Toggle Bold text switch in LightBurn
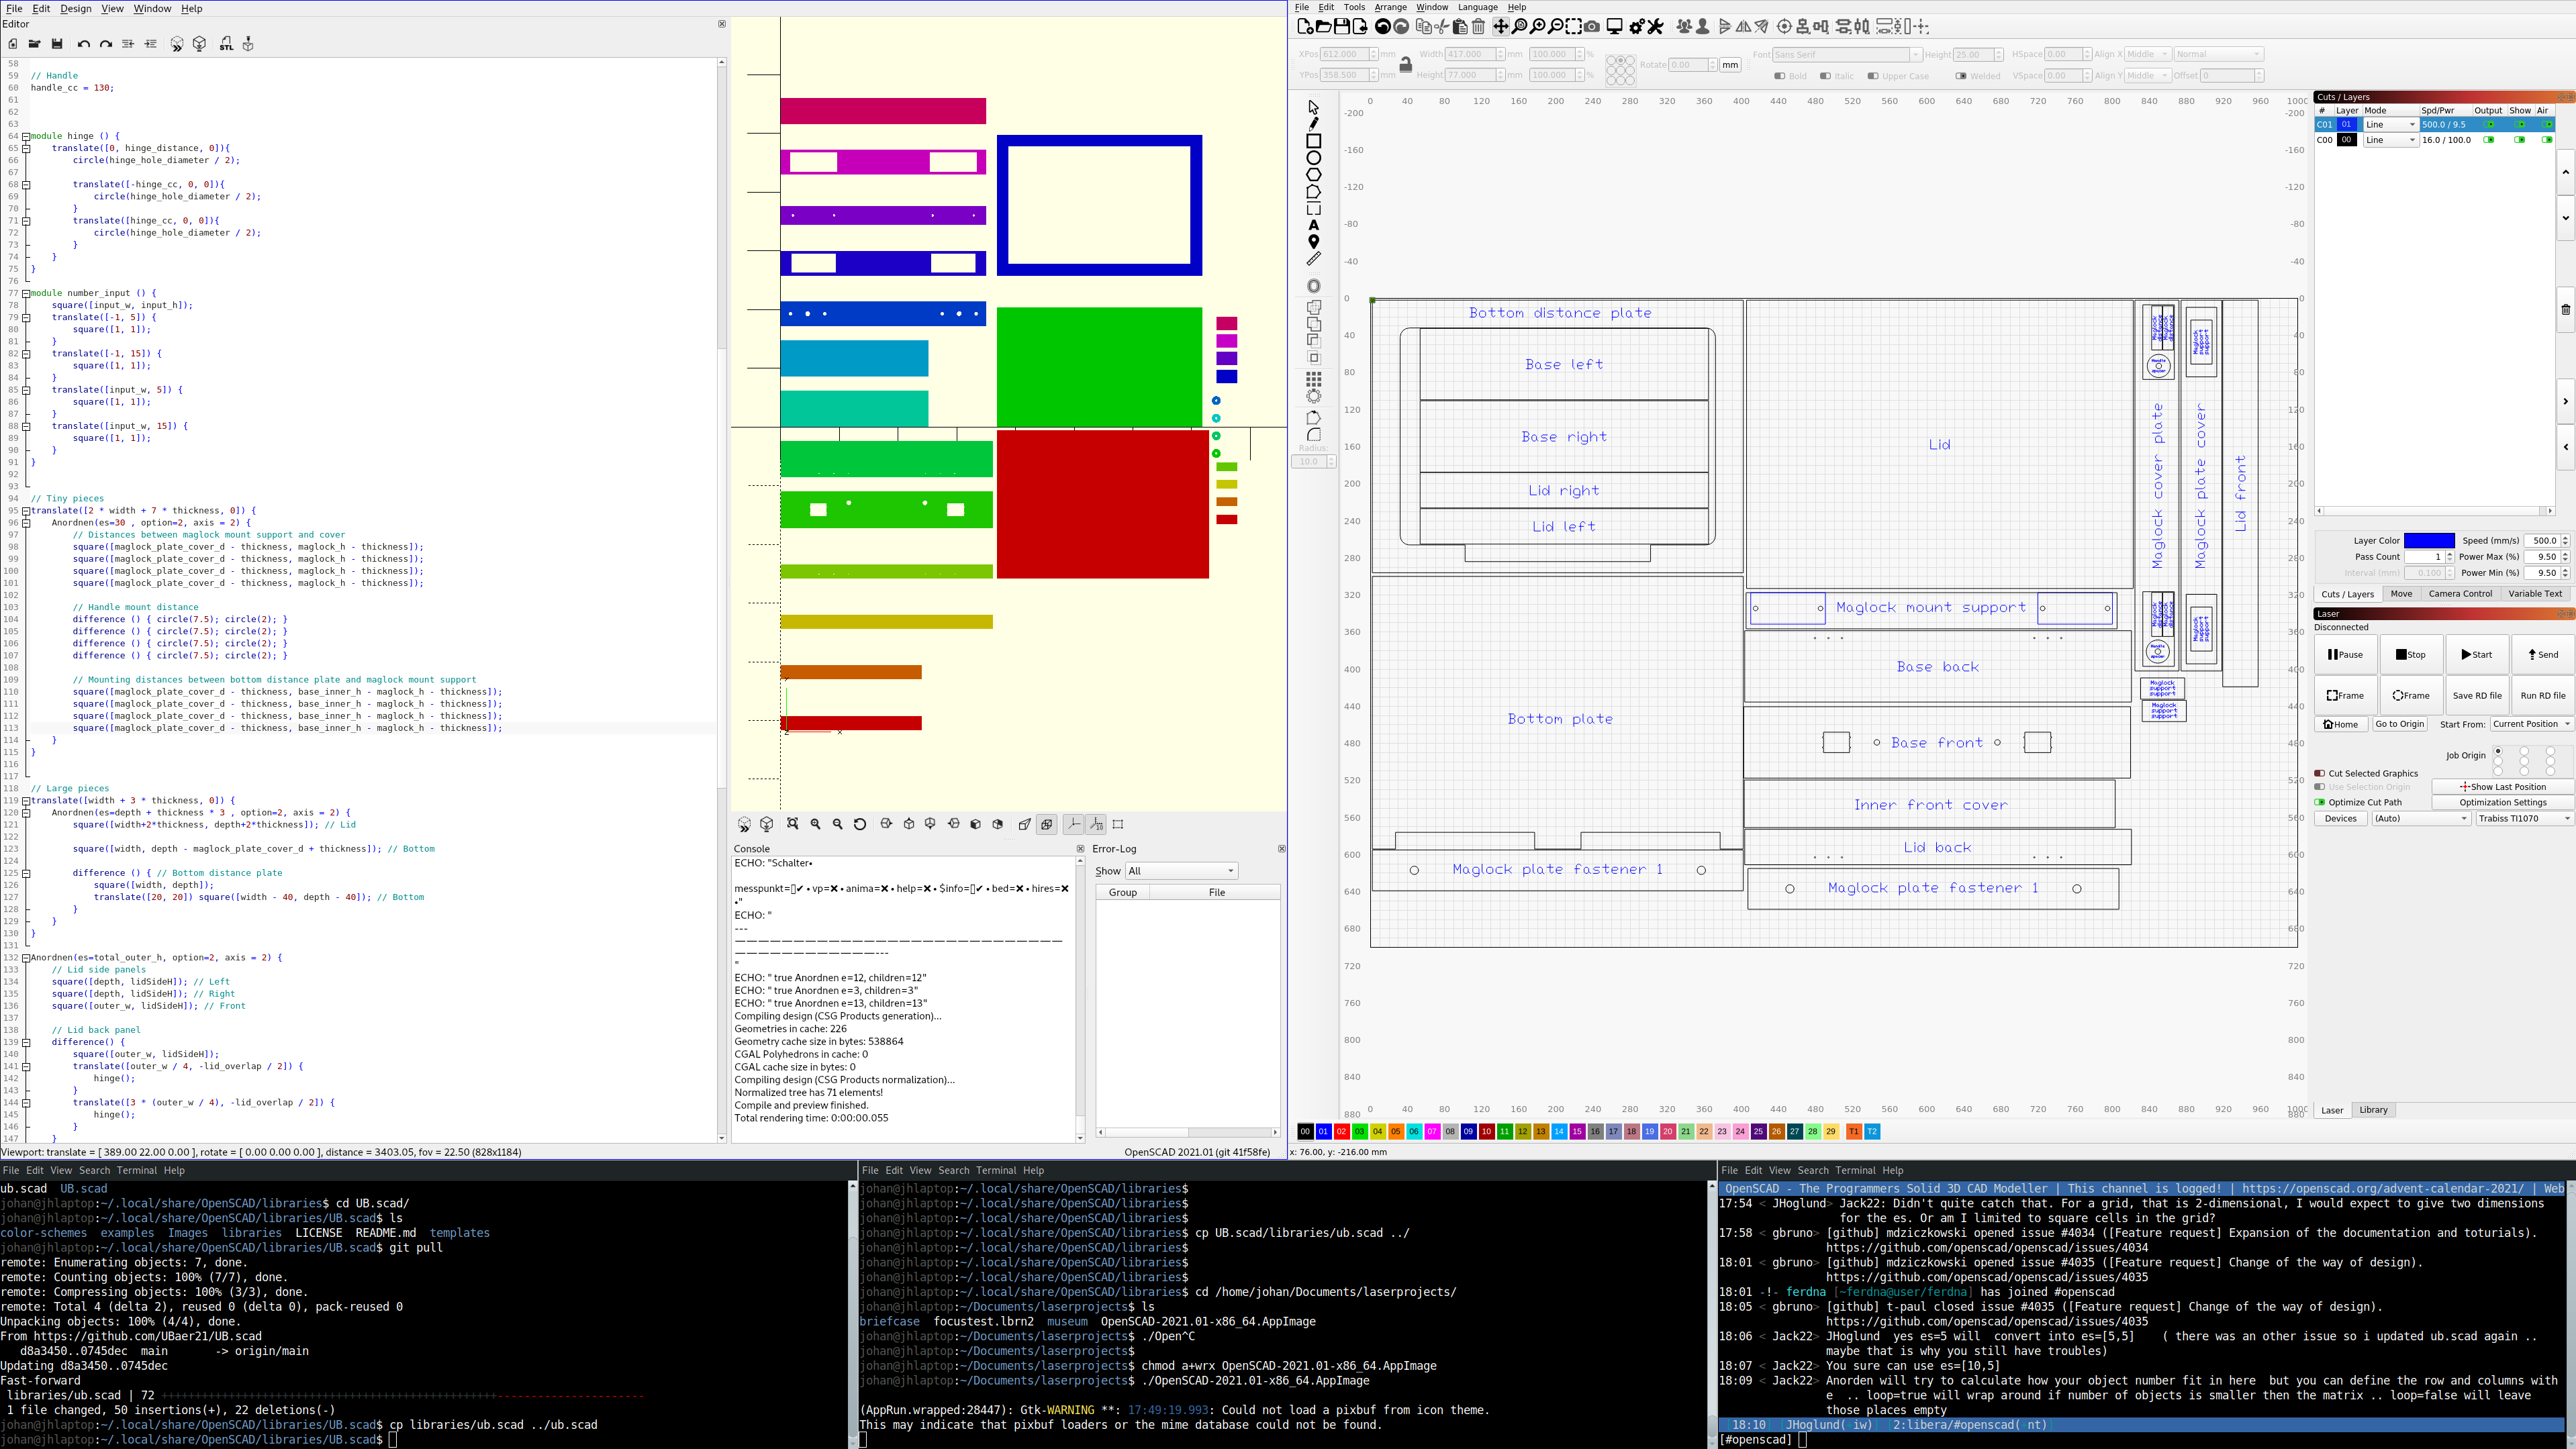The width and height of the screenshot is (2576, 1449). pyautogui.click(x=1780, y=76)
